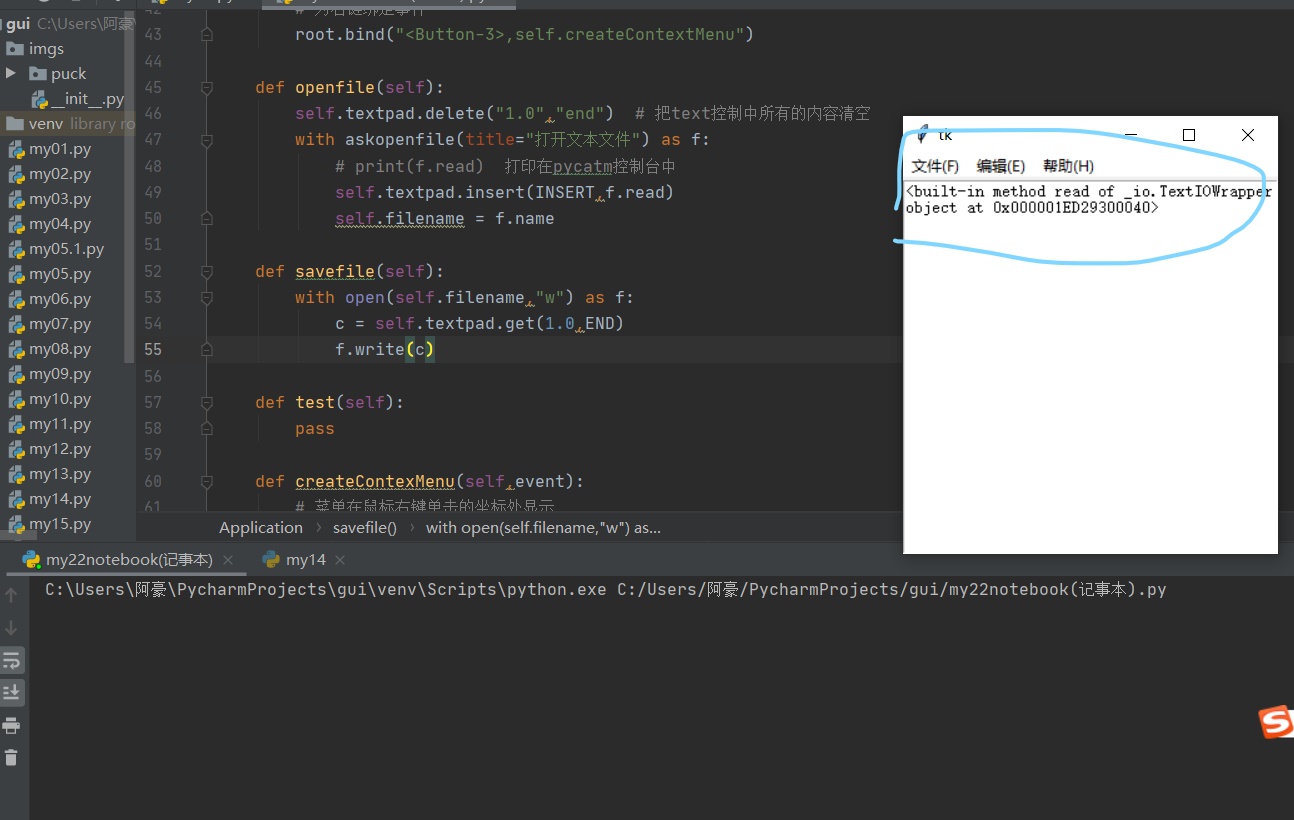
Task: Select my05.py in project tree
Action: click(60, 274)
